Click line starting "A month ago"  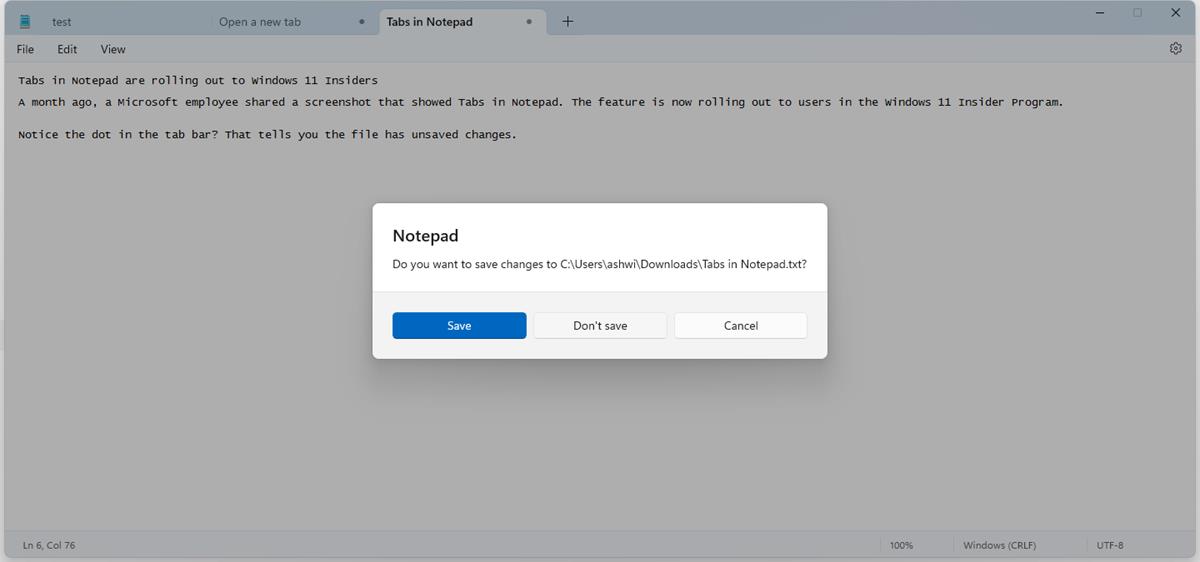(541, 102)
